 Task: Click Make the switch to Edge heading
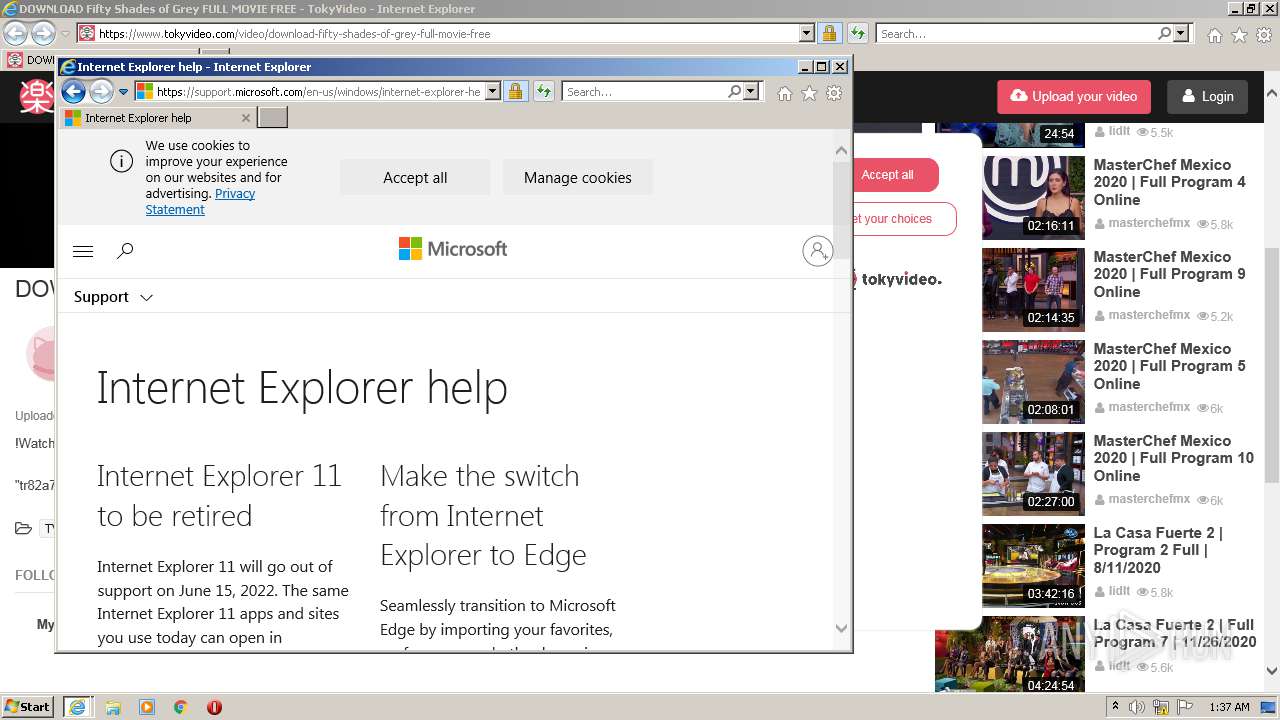coord(483,515)
